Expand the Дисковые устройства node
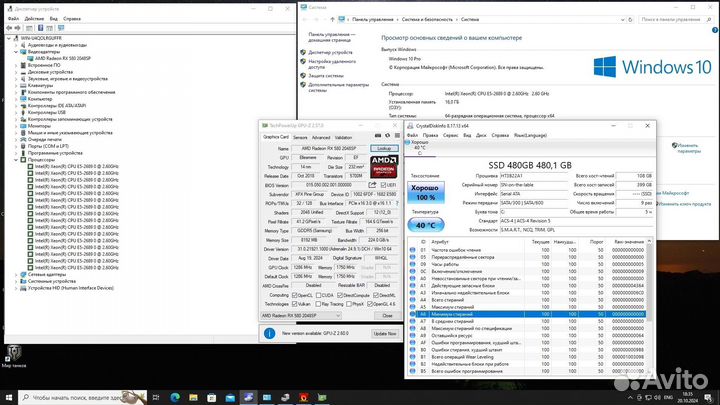 pos(16,72)
